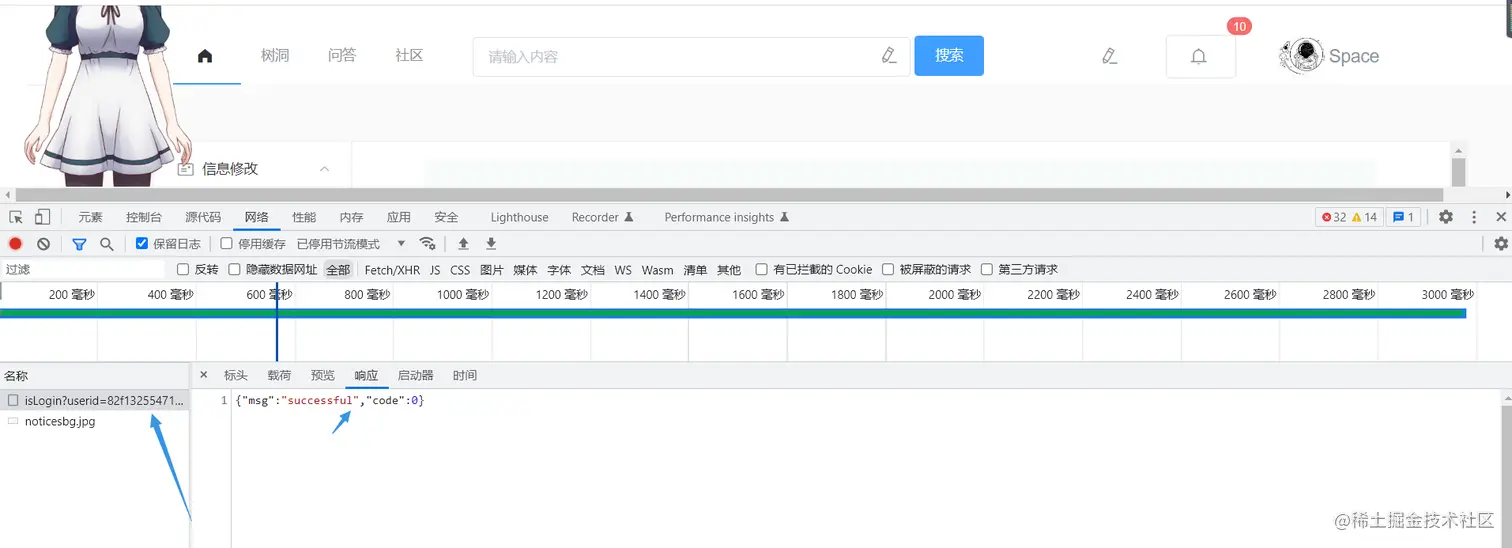Open 问答 navigation link
Screen dimensions: 1512x548
point(342,56)
